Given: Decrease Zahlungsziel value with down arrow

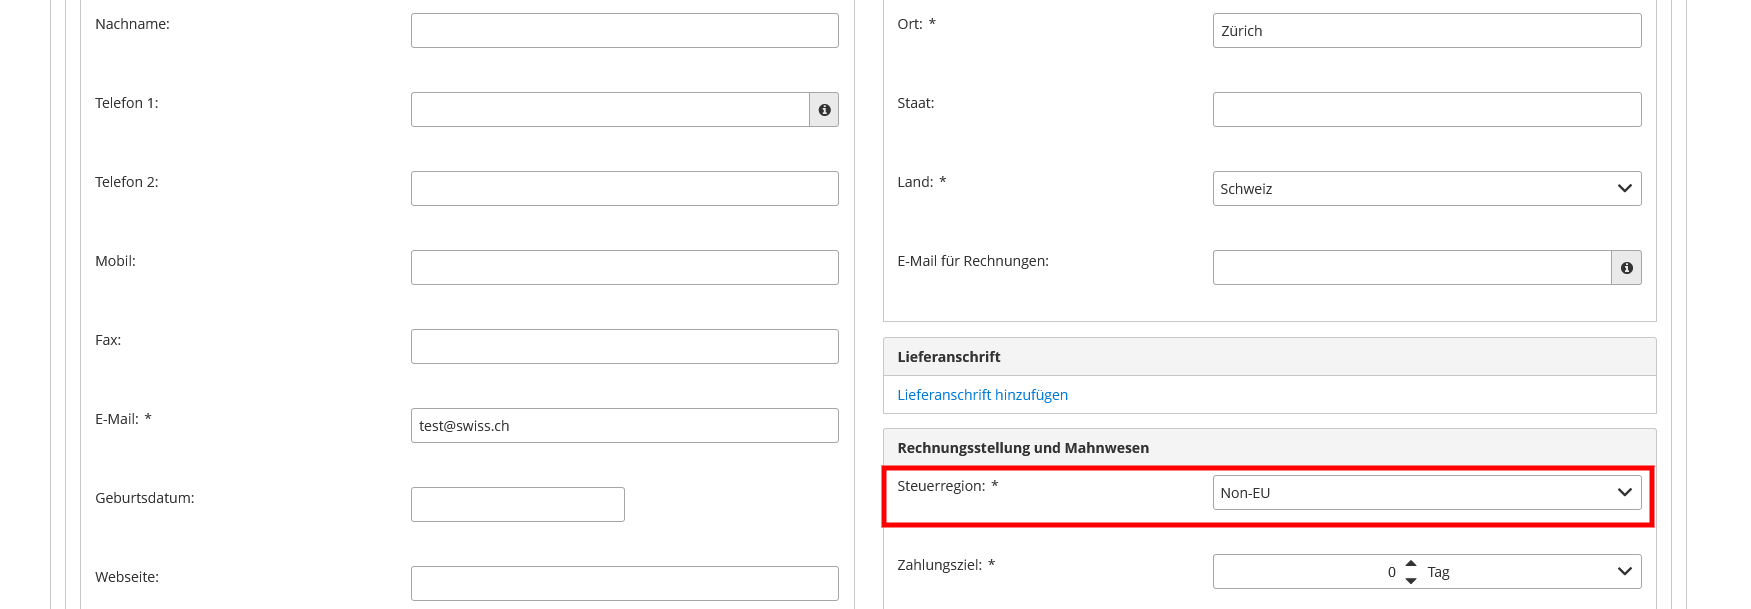Looking at the screenshot, I should pyautogui.click(x=1411, y=580).
